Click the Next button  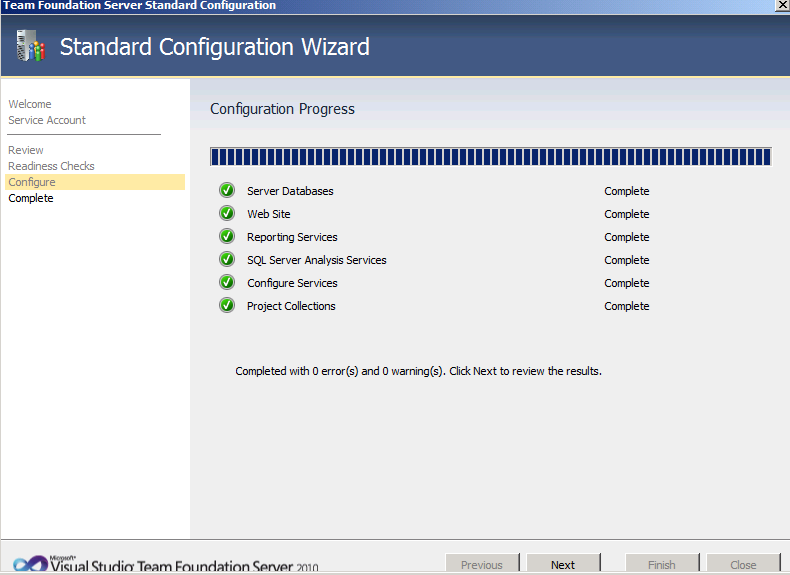pyautogui.click(x=563, y=564)
